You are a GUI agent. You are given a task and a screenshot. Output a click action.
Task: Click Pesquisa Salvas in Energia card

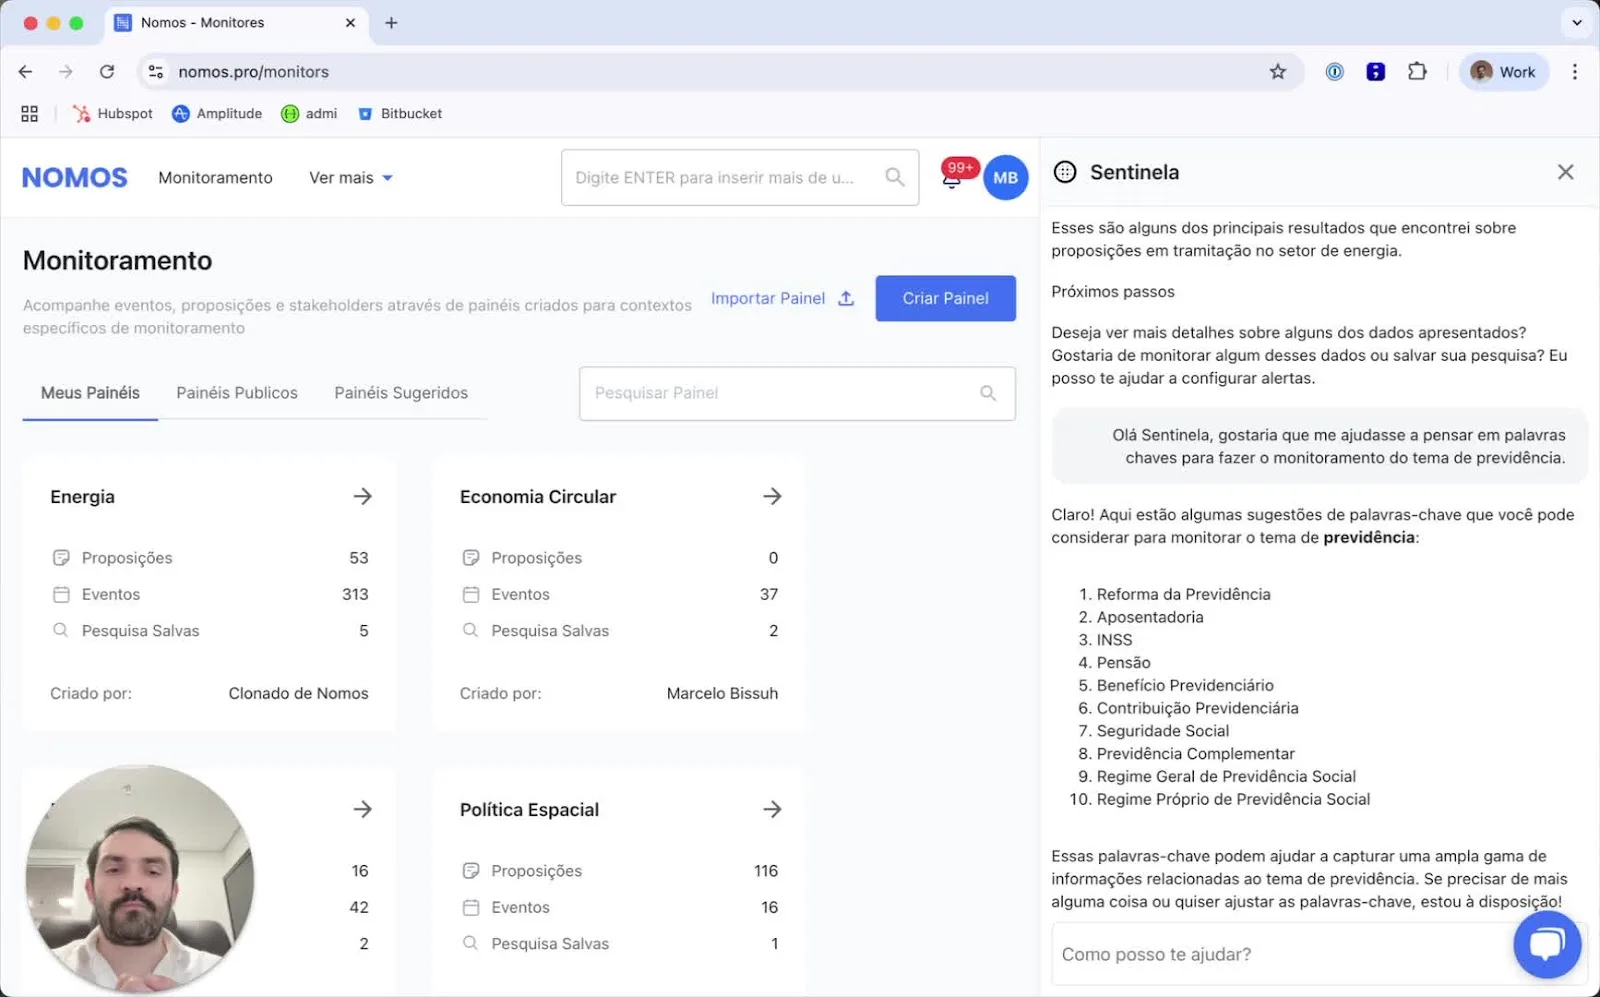click(209, 631)
